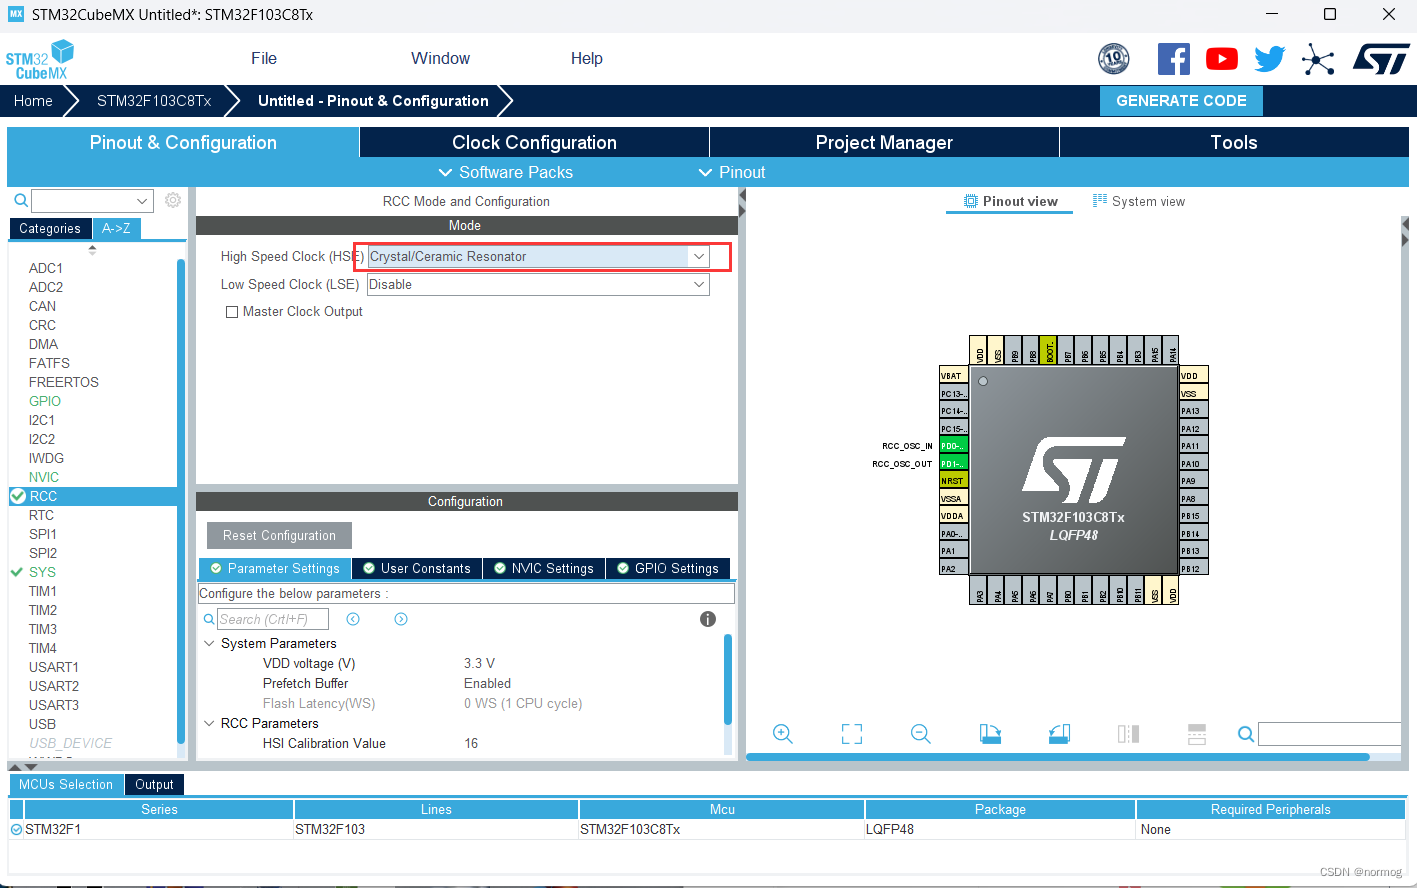The image size is (1417, 888).
Task: Click the GENERATE CODE button
Action: (x=1181, y=101)
